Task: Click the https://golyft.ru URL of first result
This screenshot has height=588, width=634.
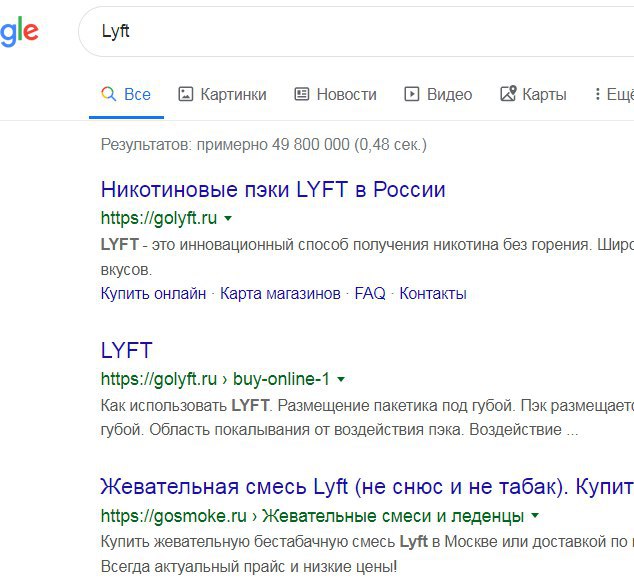Action: coord(159,218)
